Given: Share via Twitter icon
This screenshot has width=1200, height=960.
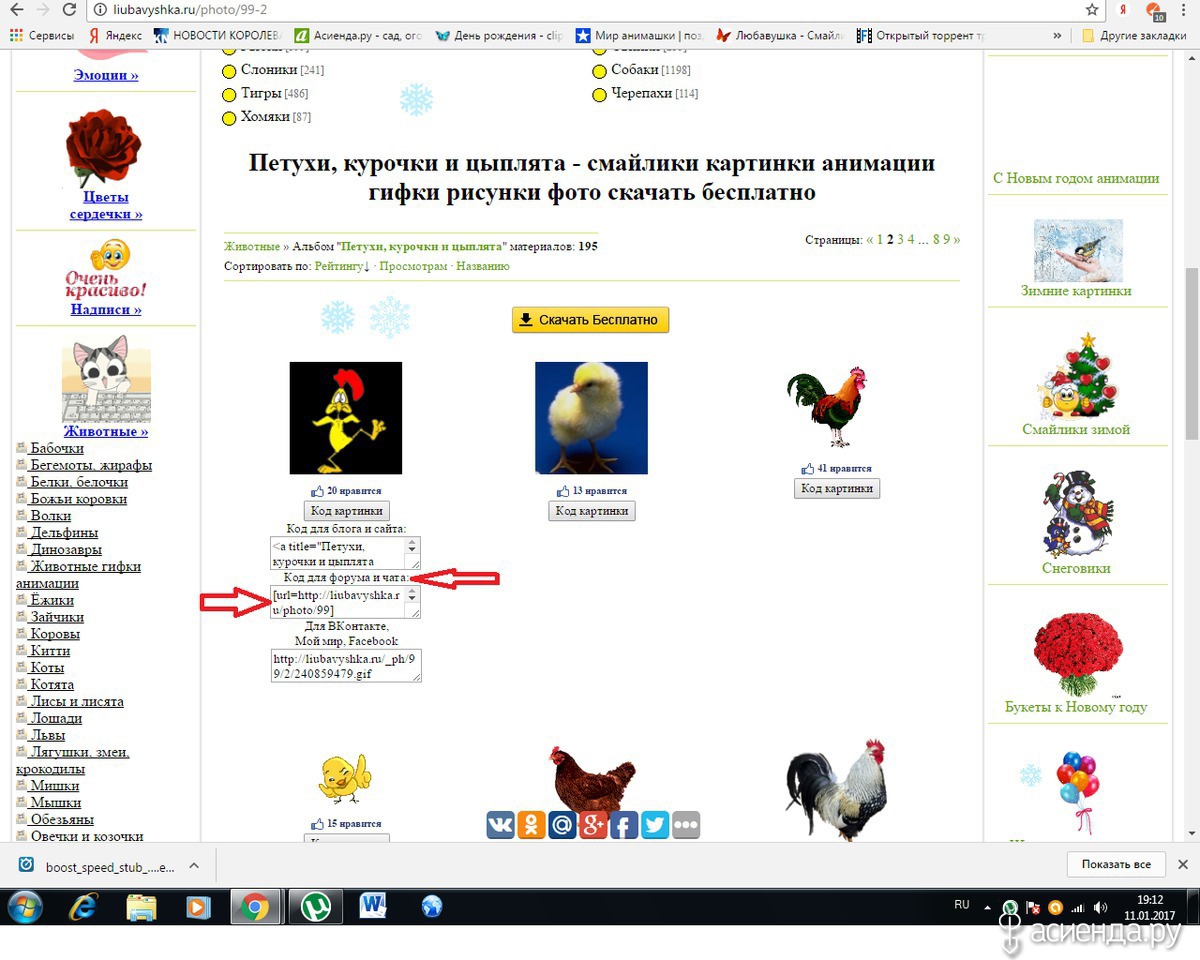Looking at the screenshot, I should (x=655, y=825).
